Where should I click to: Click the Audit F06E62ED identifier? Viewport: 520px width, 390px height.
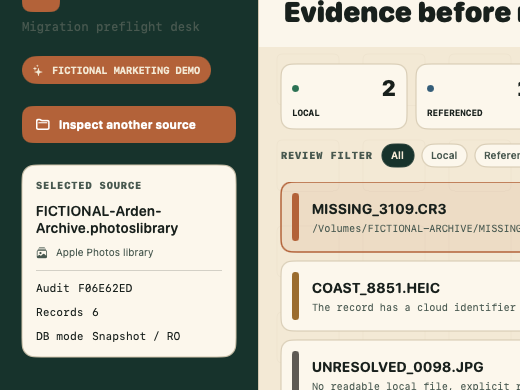tap(84, 288)
